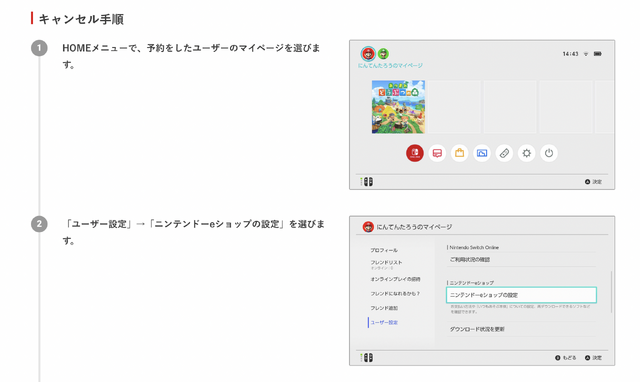Select ユーザー設定 in My Page menu

coord(384,322)
